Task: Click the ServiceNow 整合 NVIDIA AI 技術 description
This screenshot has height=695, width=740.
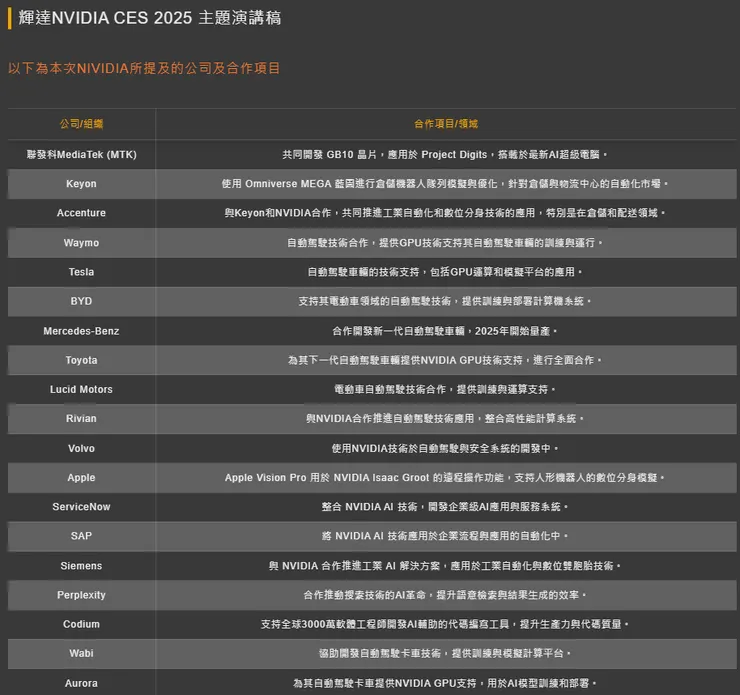Action: 445,507
